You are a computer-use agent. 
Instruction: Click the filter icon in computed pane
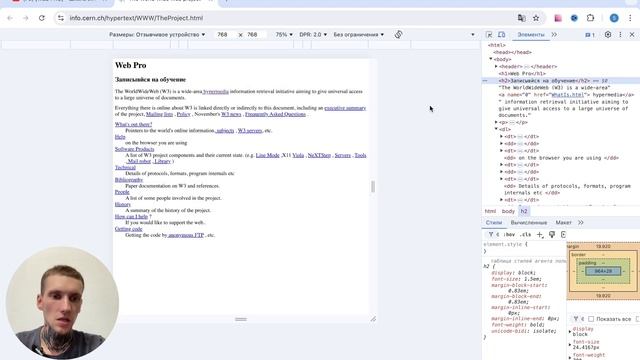coord(576,319)
